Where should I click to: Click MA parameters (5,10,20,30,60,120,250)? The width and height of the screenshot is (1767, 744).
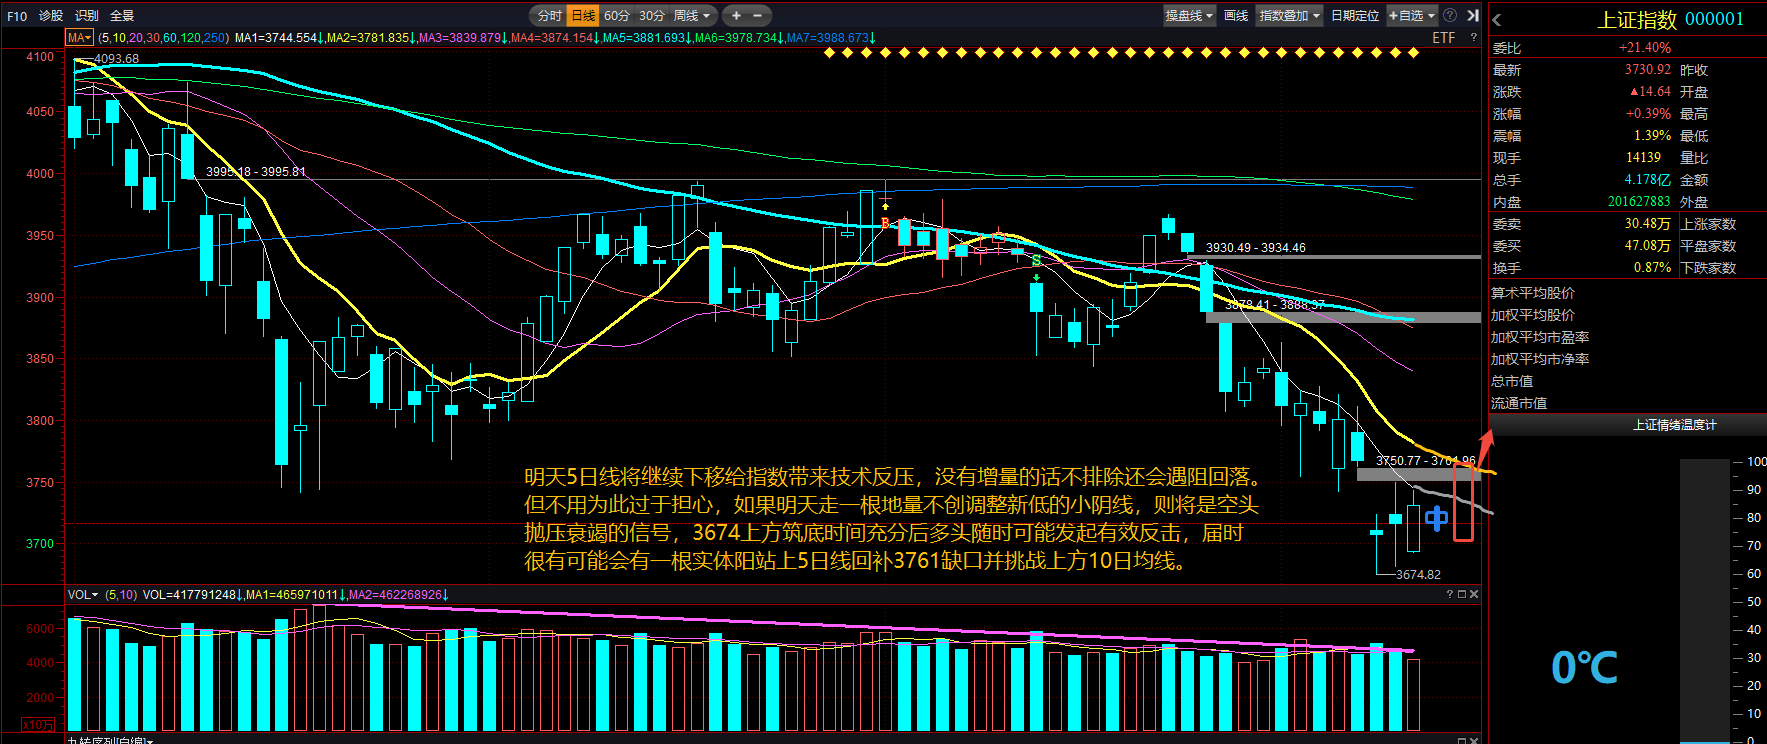(164, 37)
